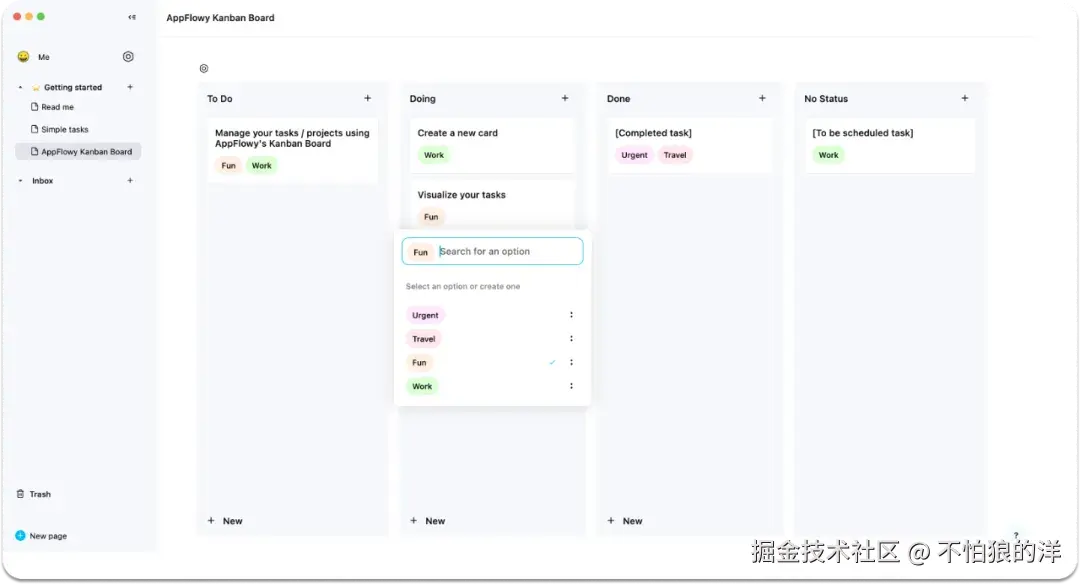
Task: Click the AppFlowy Kanban Board page icon
Action: pos(37,151)
